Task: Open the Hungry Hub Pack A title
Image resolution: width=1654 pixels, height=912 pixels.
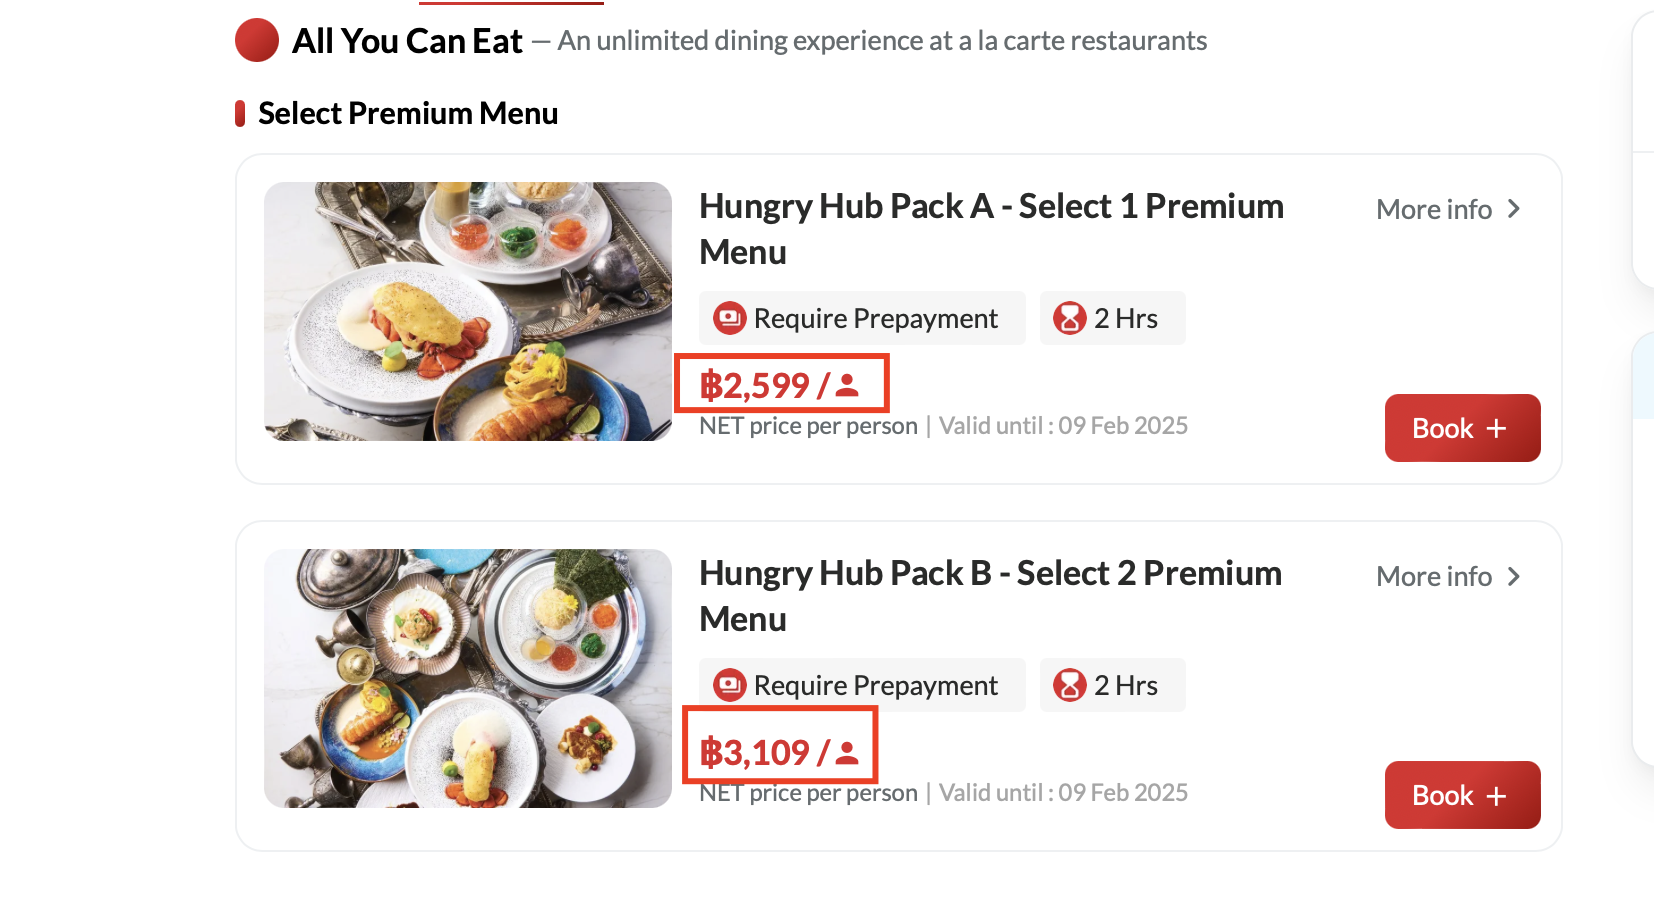Action: (x=990, y=228)
